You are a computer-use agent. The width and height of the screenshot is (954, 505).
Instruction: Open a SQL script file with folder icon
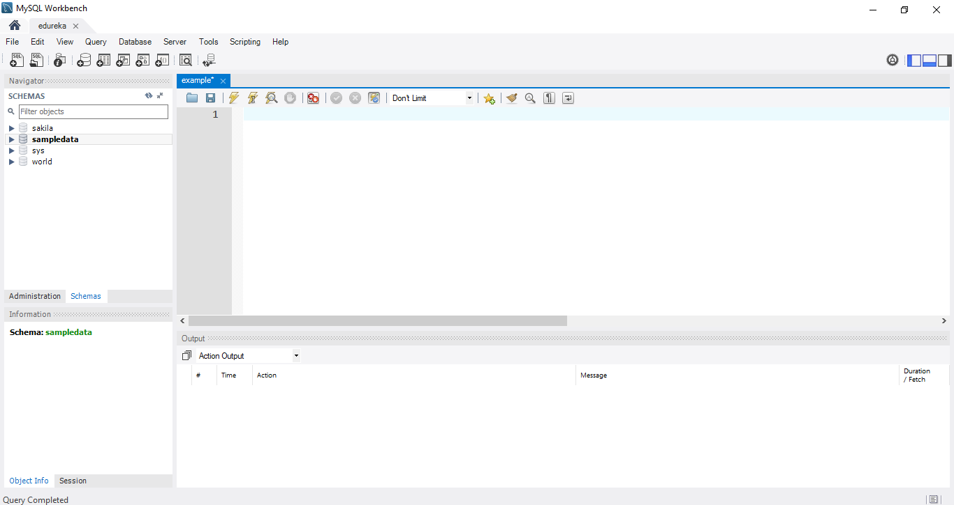click(192, 98)
